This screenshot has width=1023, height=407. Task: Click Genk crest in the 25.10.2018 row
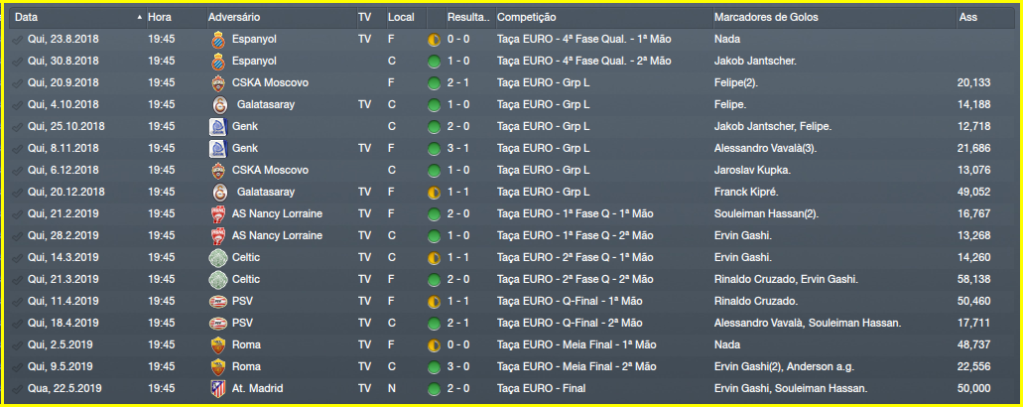click(218, 126)
